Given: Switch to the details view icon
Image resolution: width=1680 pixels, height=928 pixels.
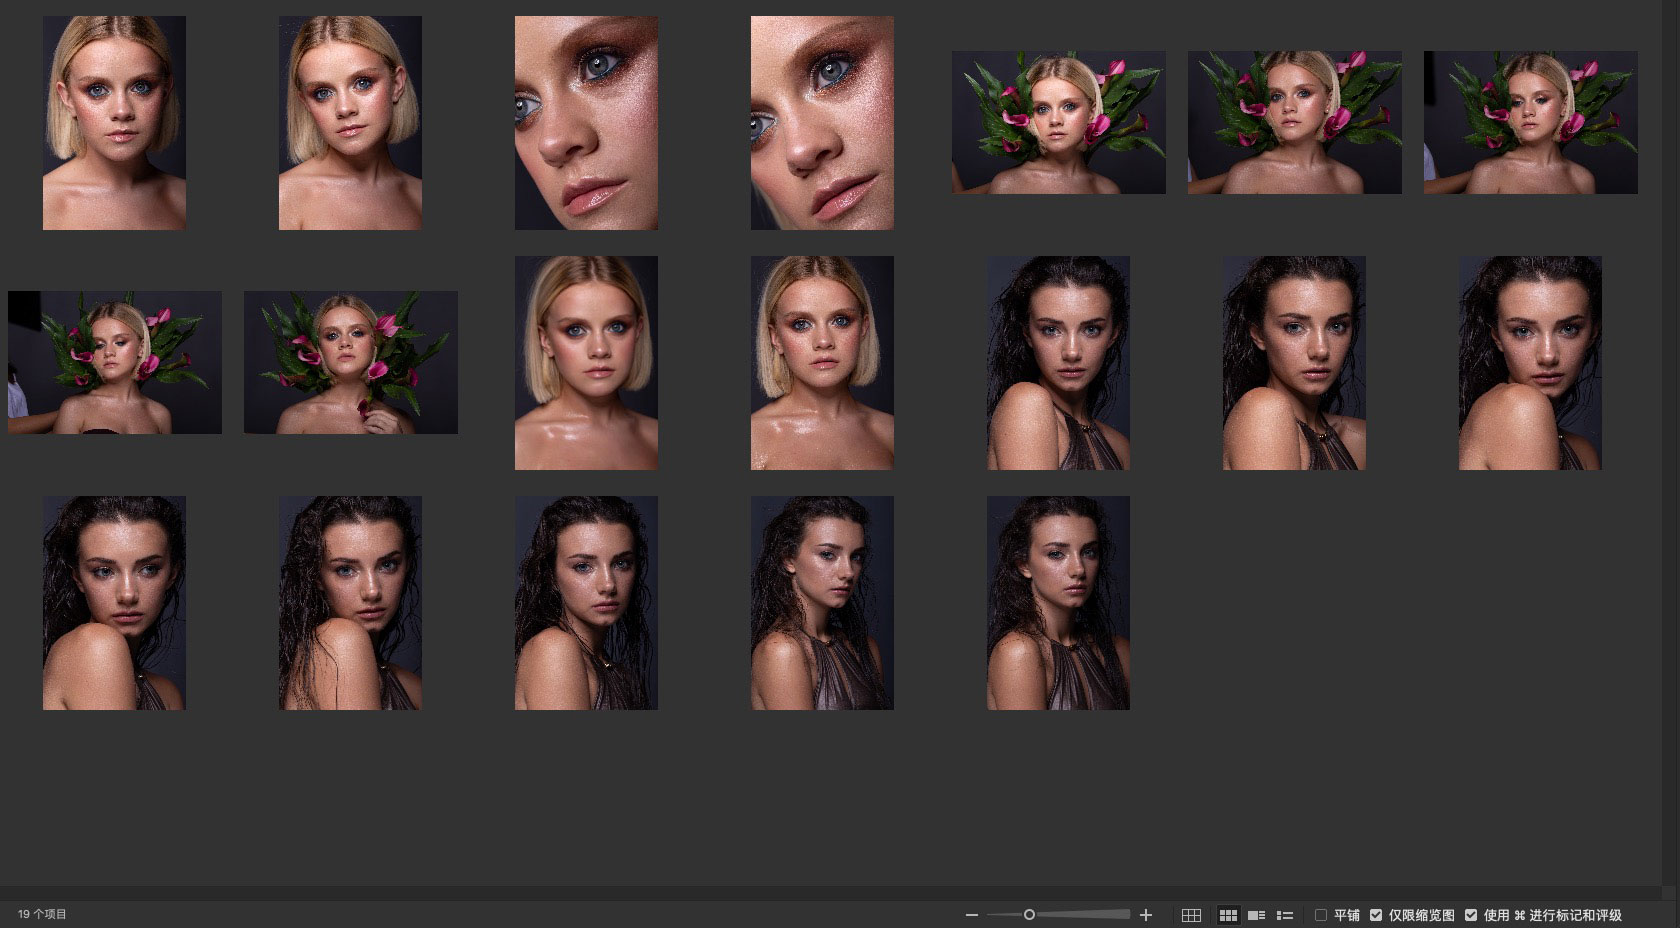Looking at the screenshot, I should (x=1257, y=915).
